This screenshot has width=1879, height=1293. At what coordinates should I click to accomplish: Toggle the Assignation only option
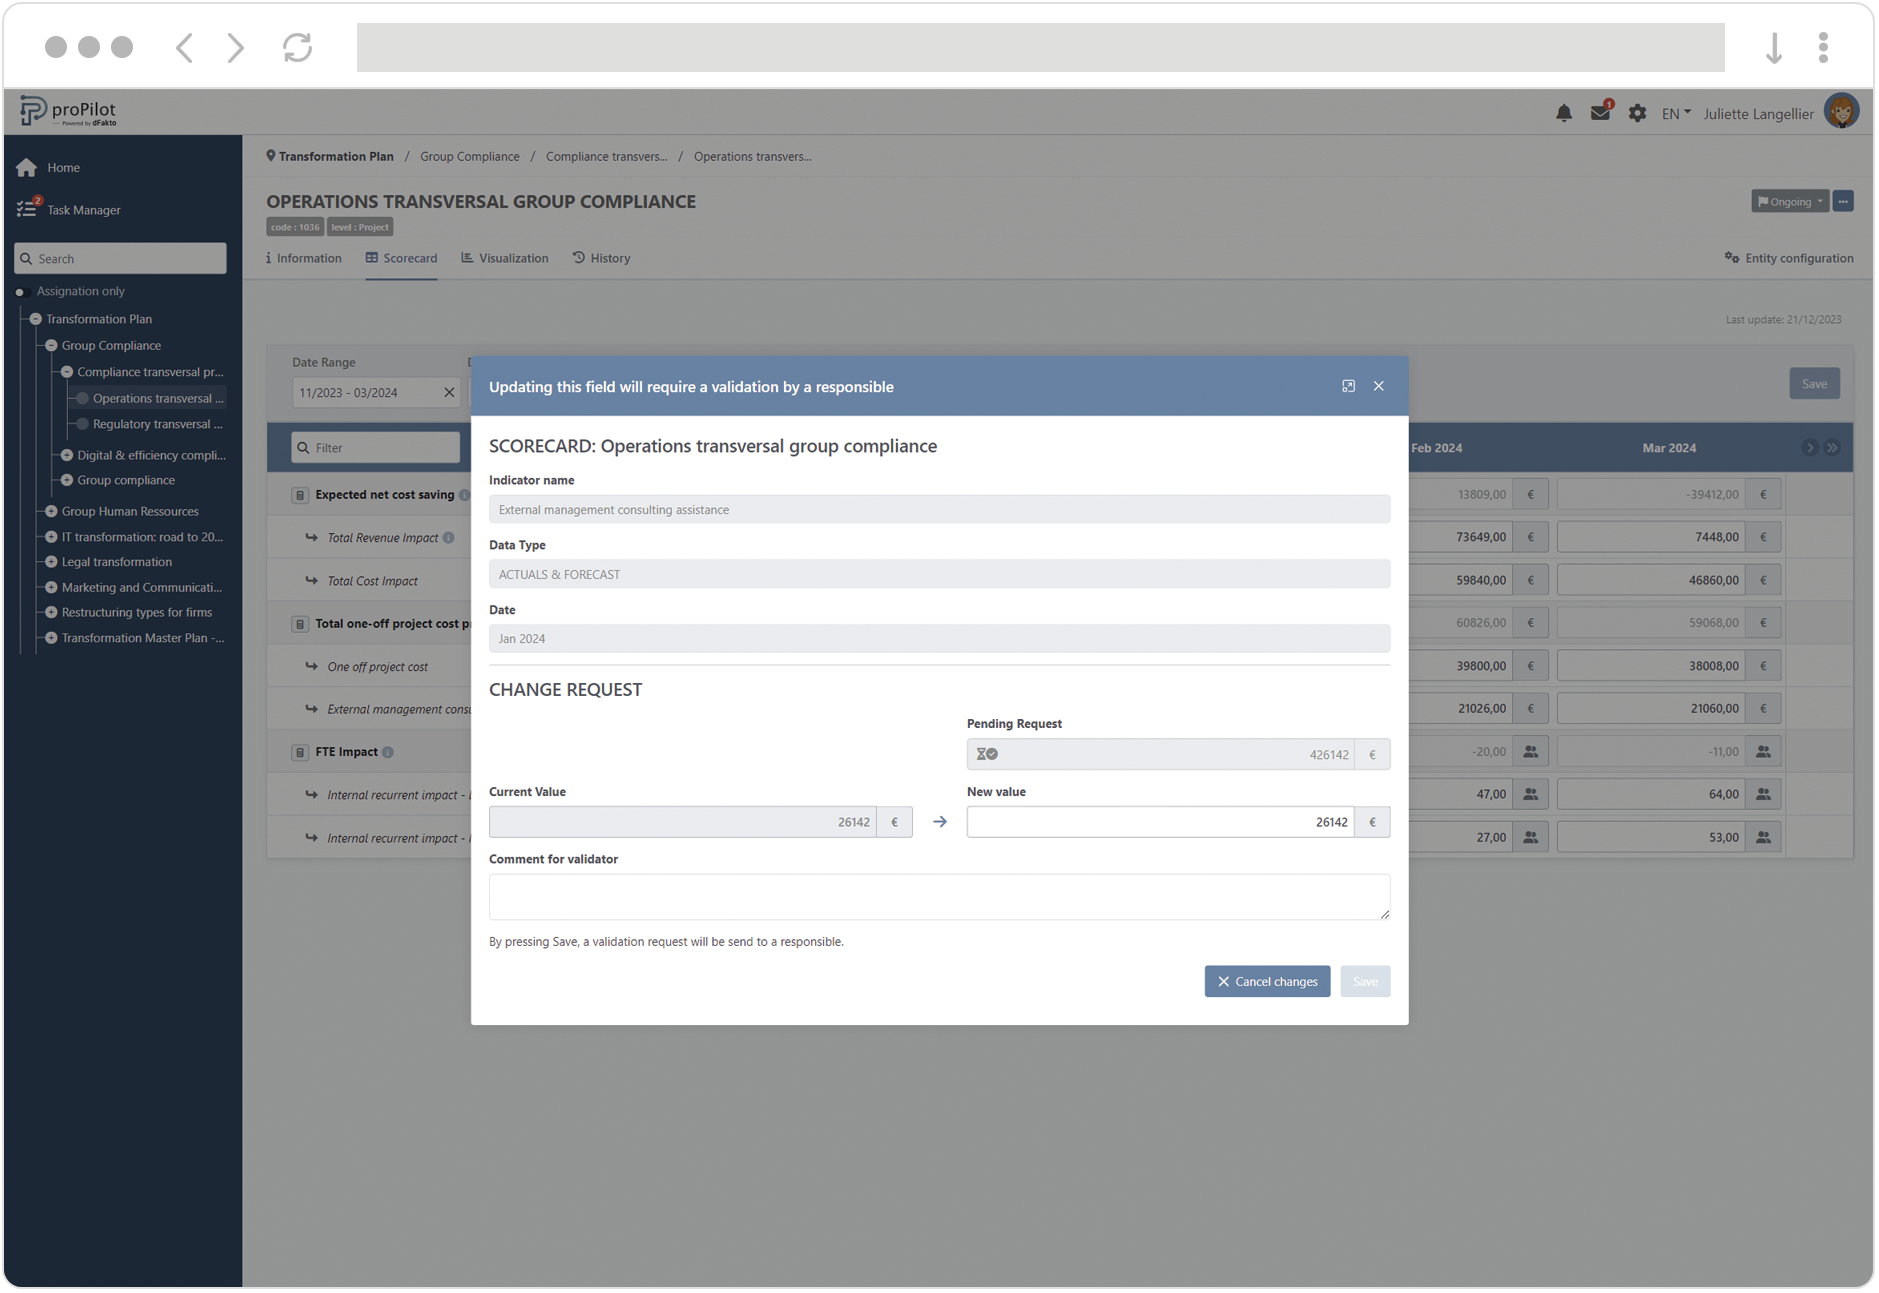pos(20,292)
